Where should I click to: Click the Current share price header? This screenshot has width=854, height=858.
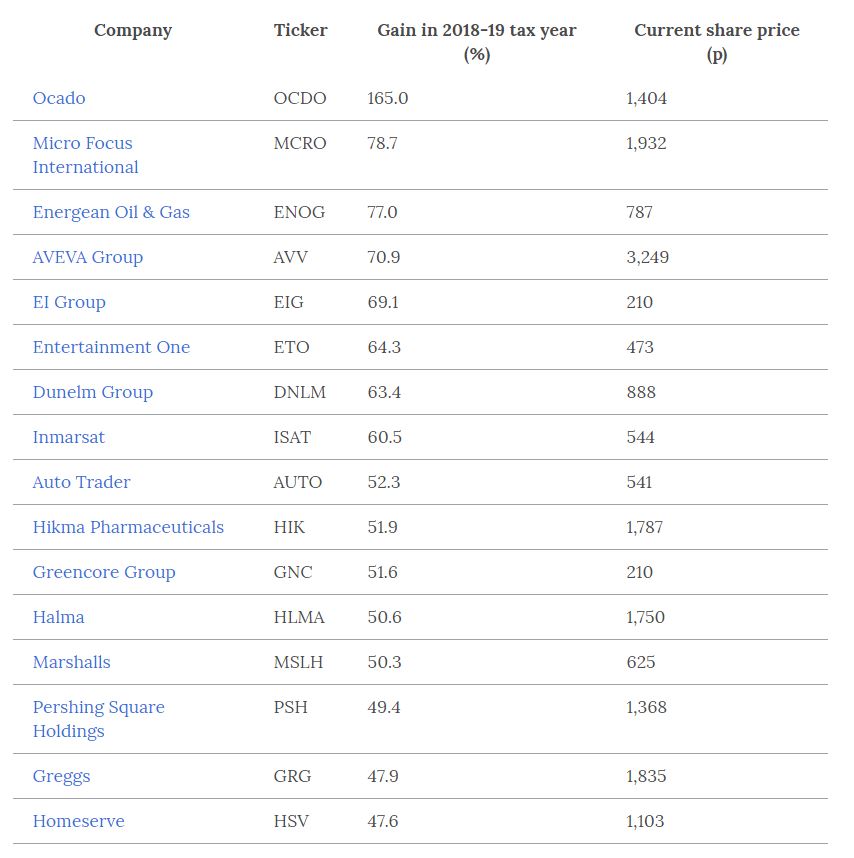[717, 42]
